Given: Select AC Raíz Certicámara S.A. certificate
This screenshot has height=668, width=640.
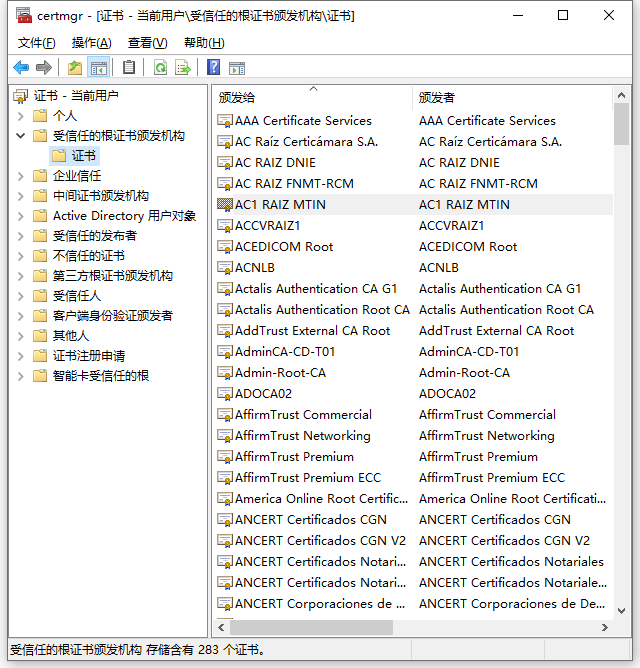Looking at the screenshot, I should [306, 141].
